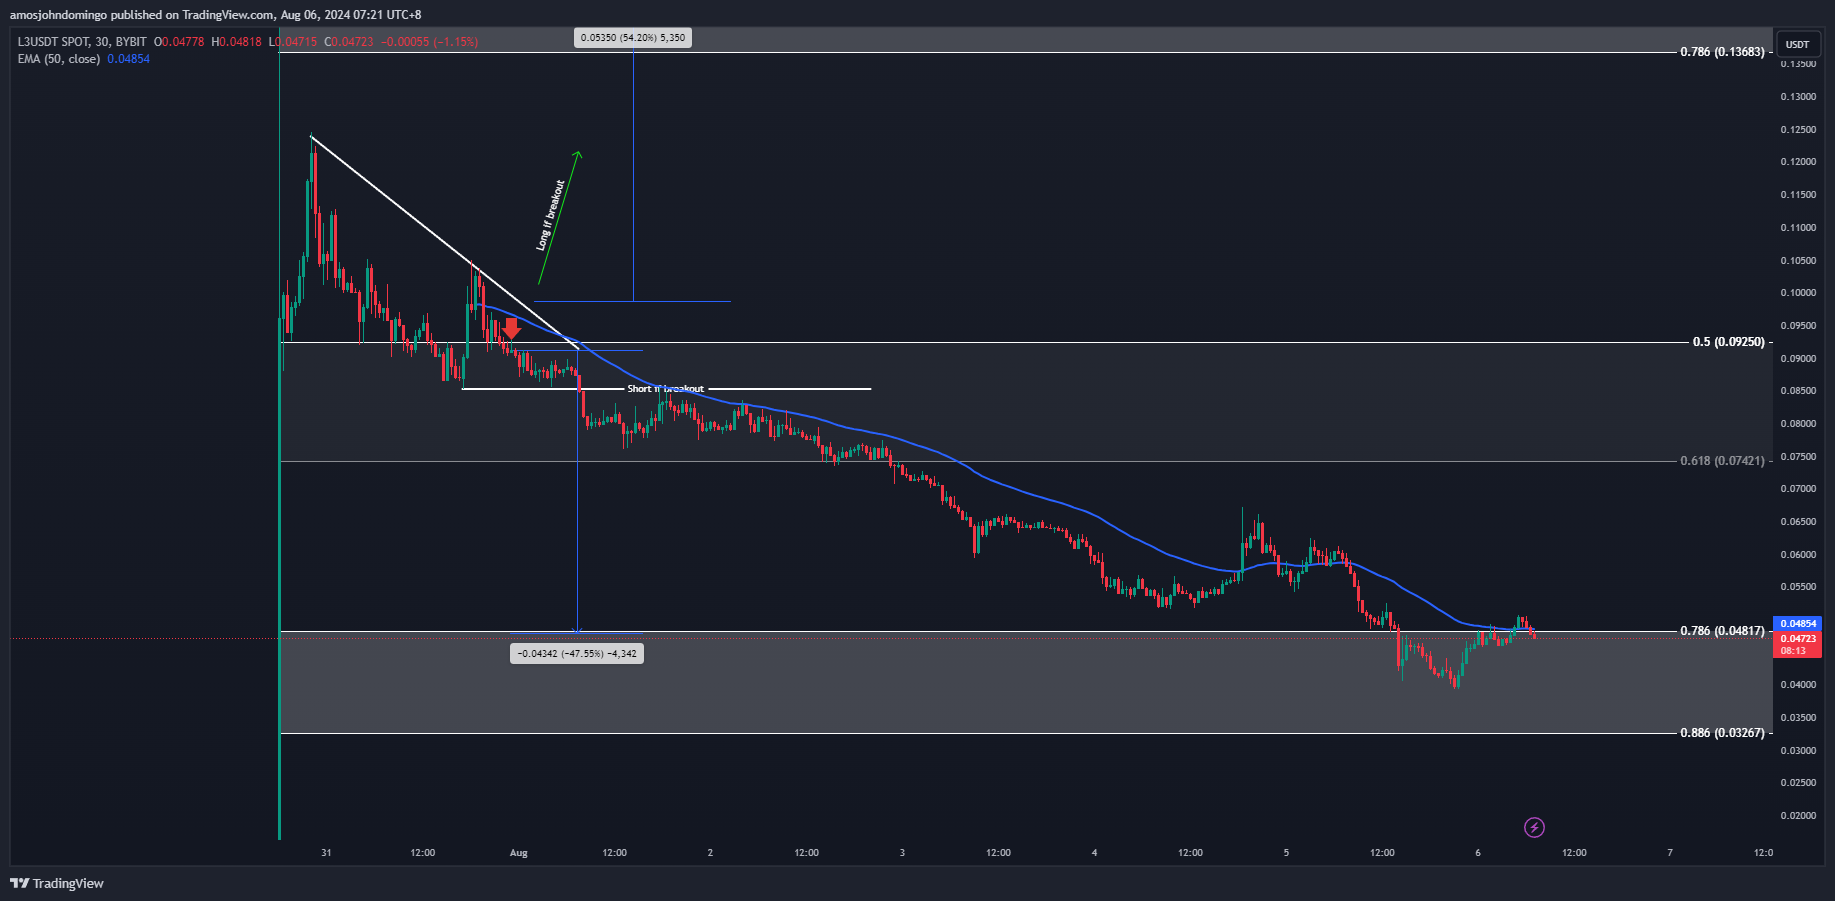Click the blue 0.04854 price axis tag
Viewport: 1835px width, 901px height.
point(1797,623)
